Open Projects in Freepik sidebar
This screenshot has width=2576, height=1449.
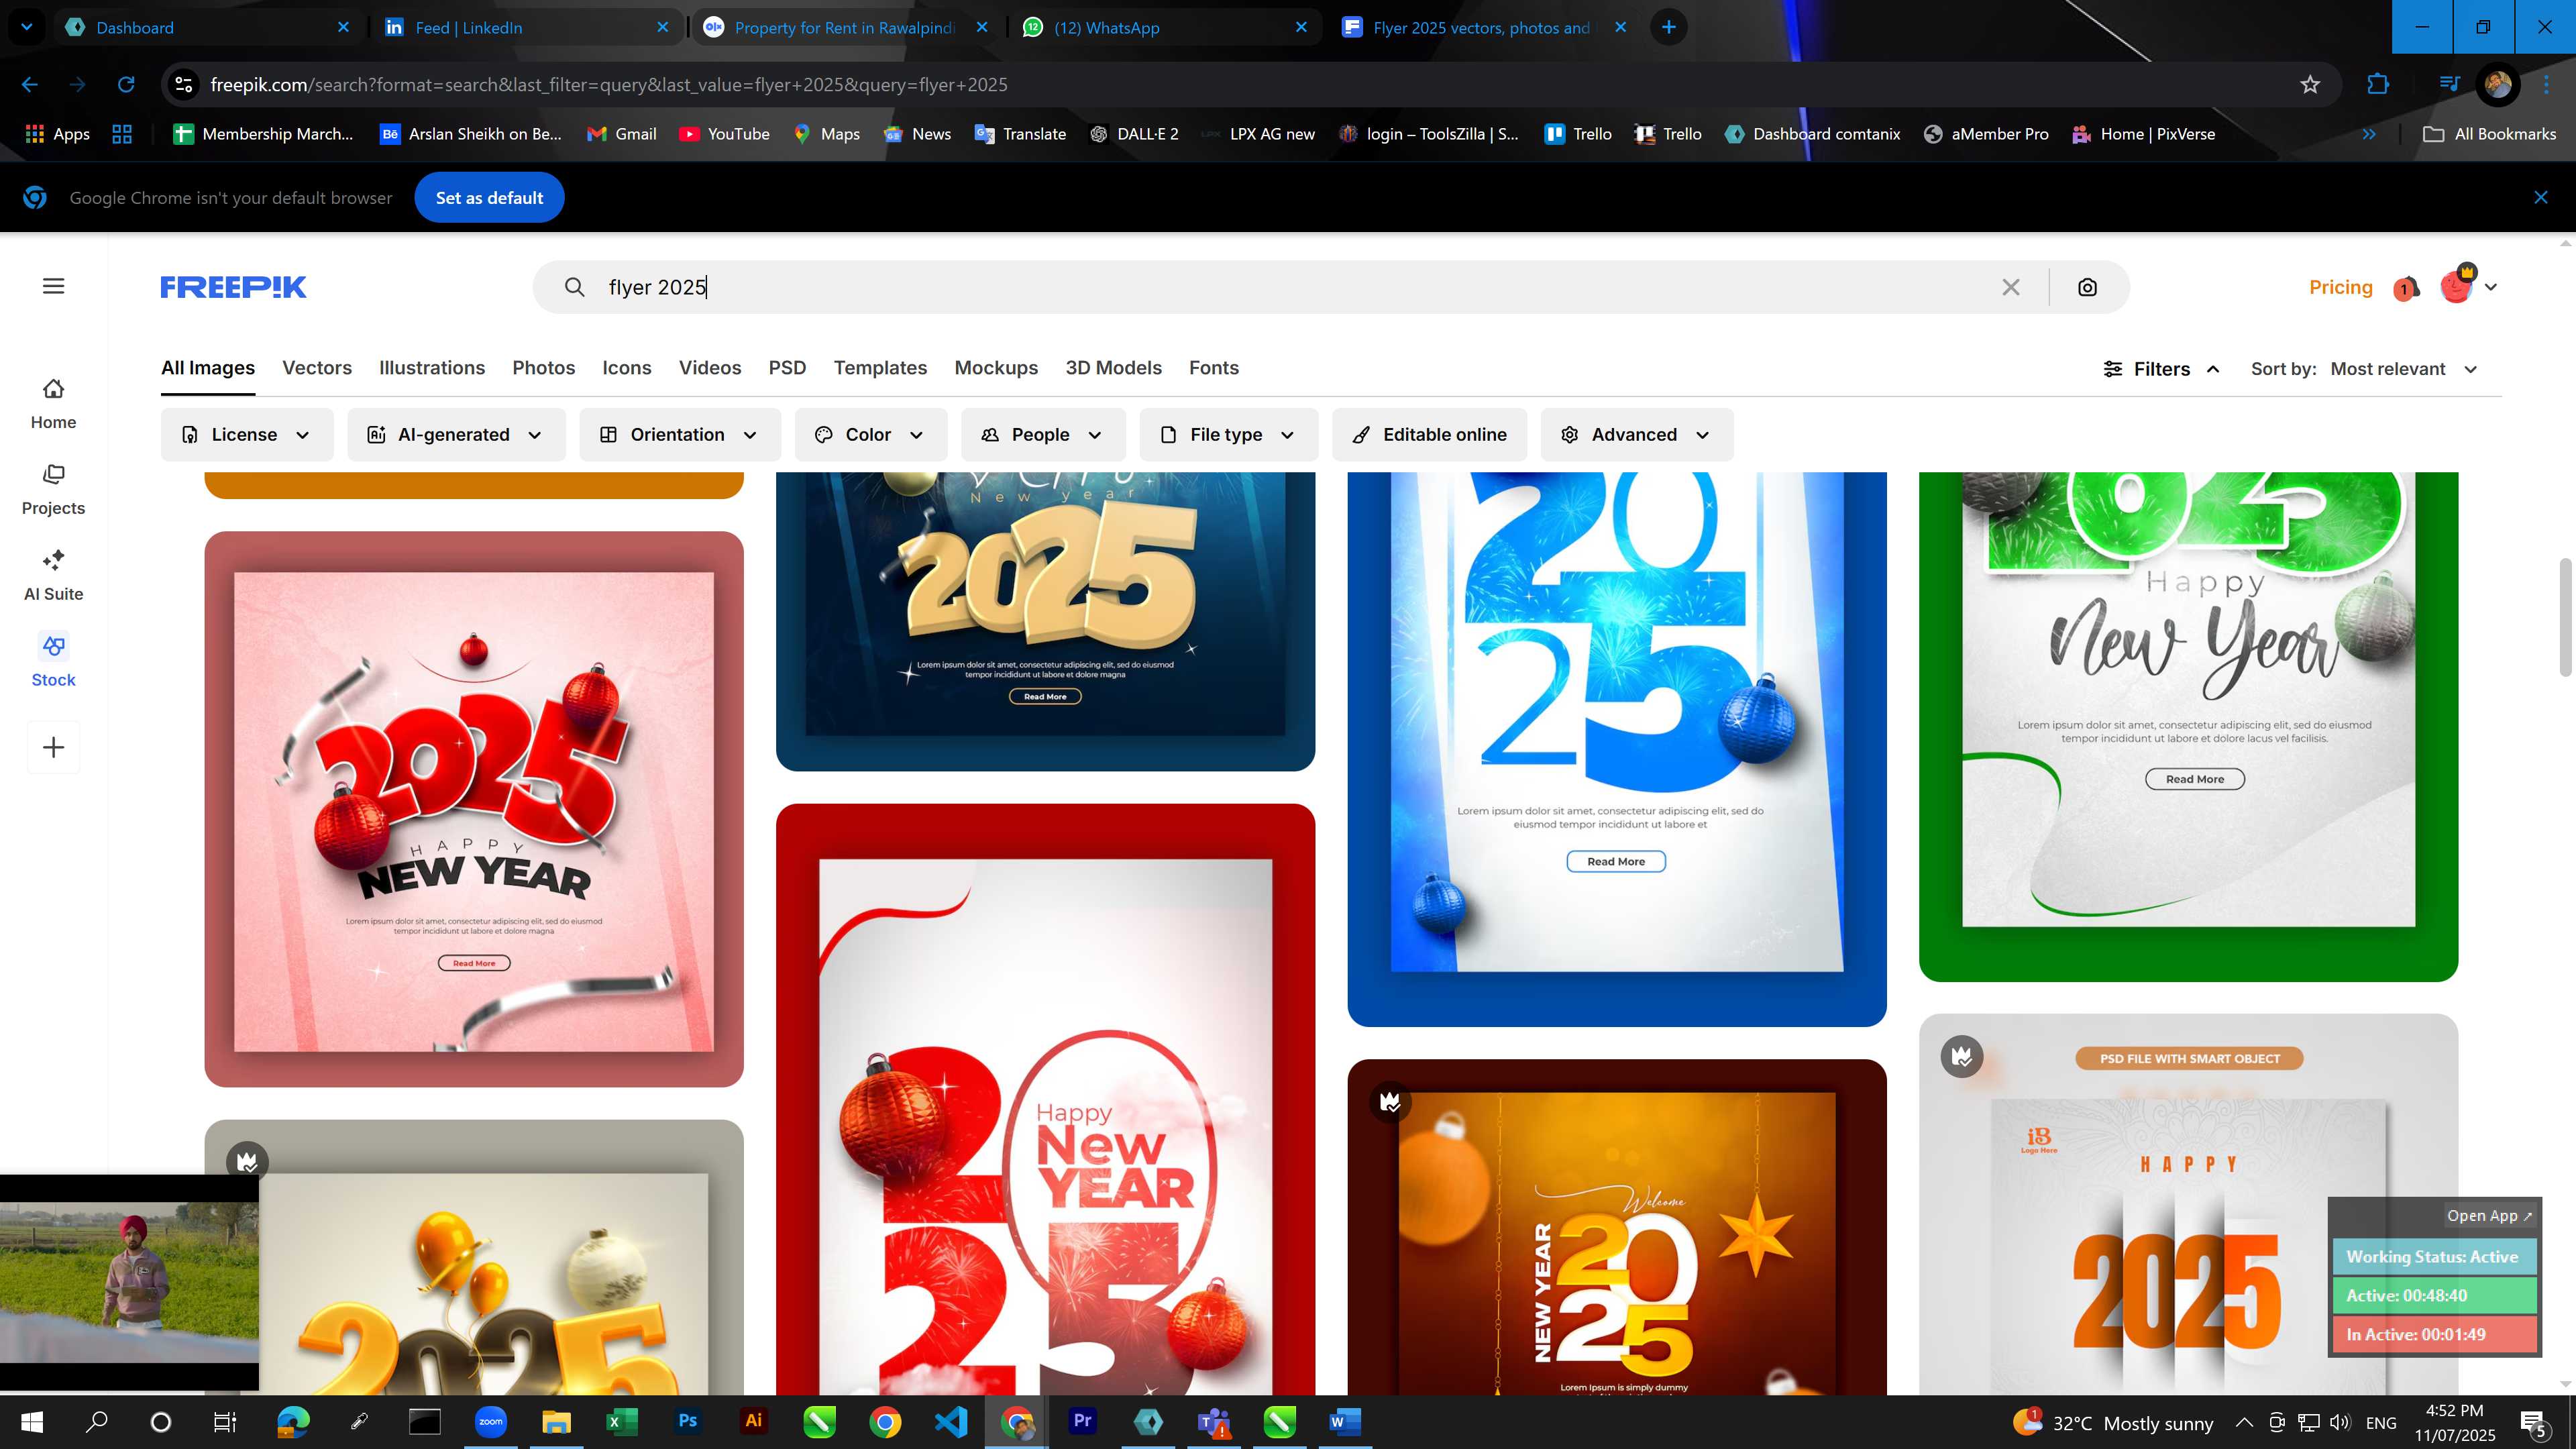point(54,490)
